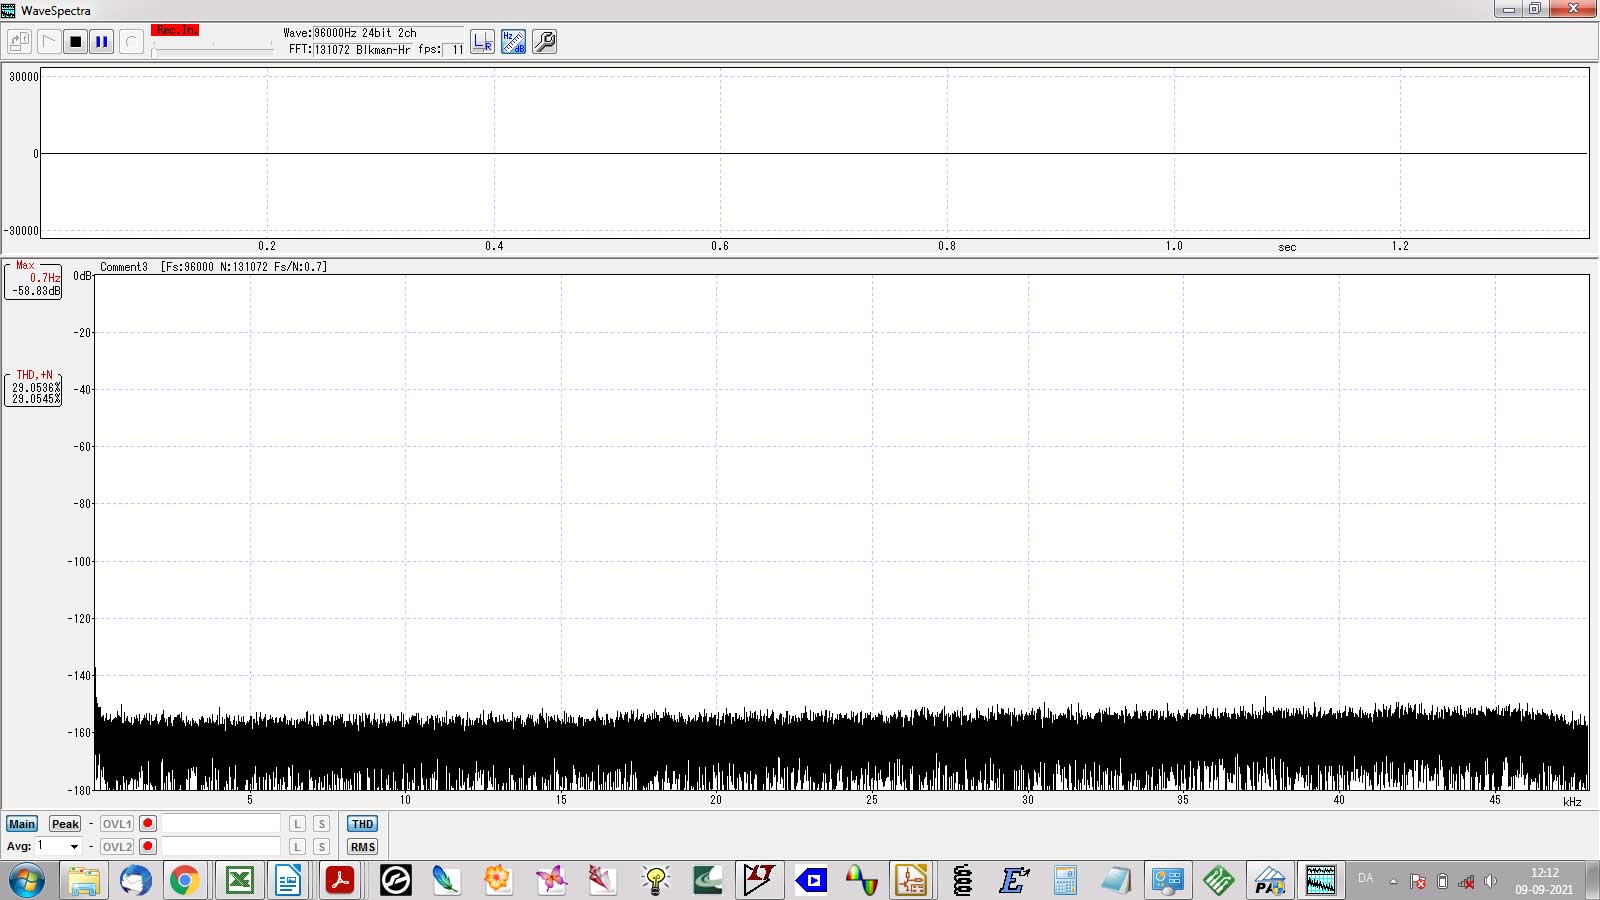1600x900 pixels.
Task: Click the blue feather taskbar icon
Action: (446, 880)
